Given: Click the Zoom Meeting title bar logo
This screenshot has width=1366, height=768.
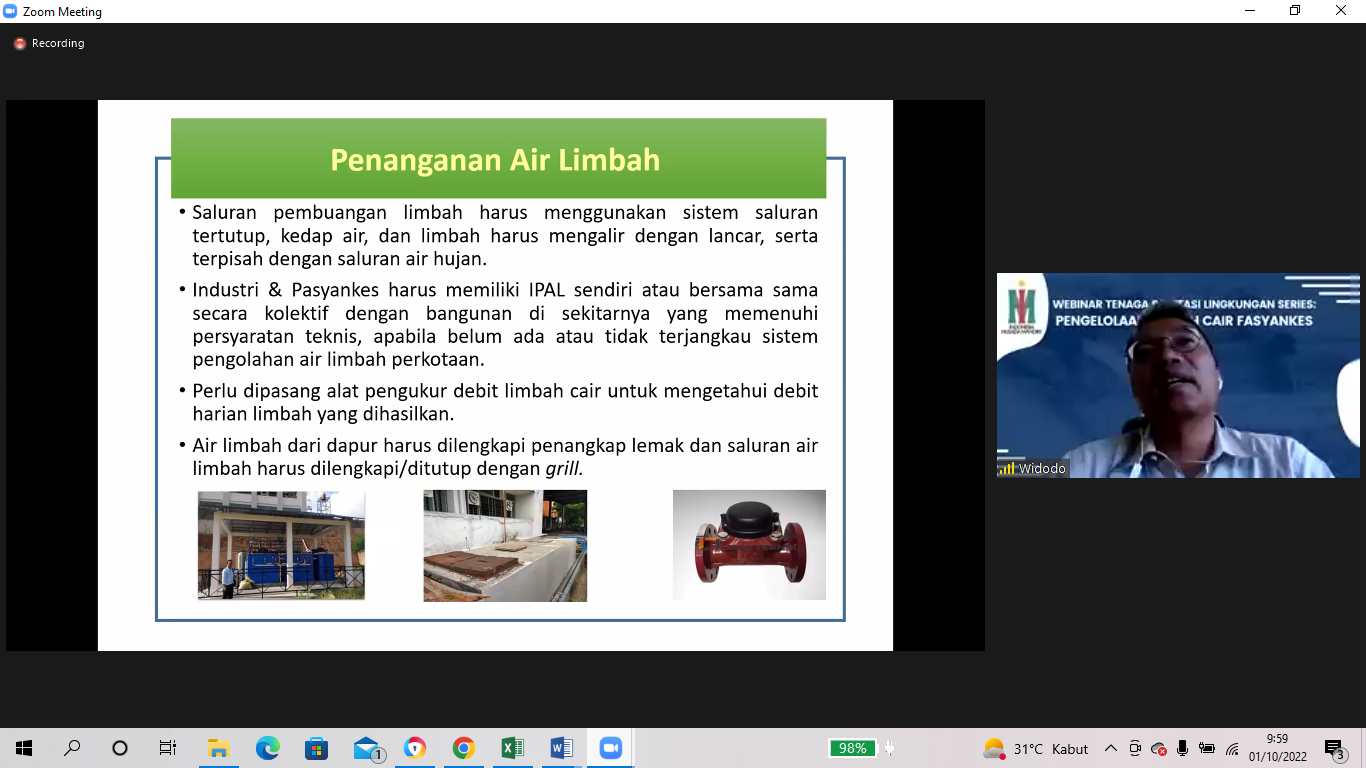Looking at the screenshot, I should click(x=10, y=12).
